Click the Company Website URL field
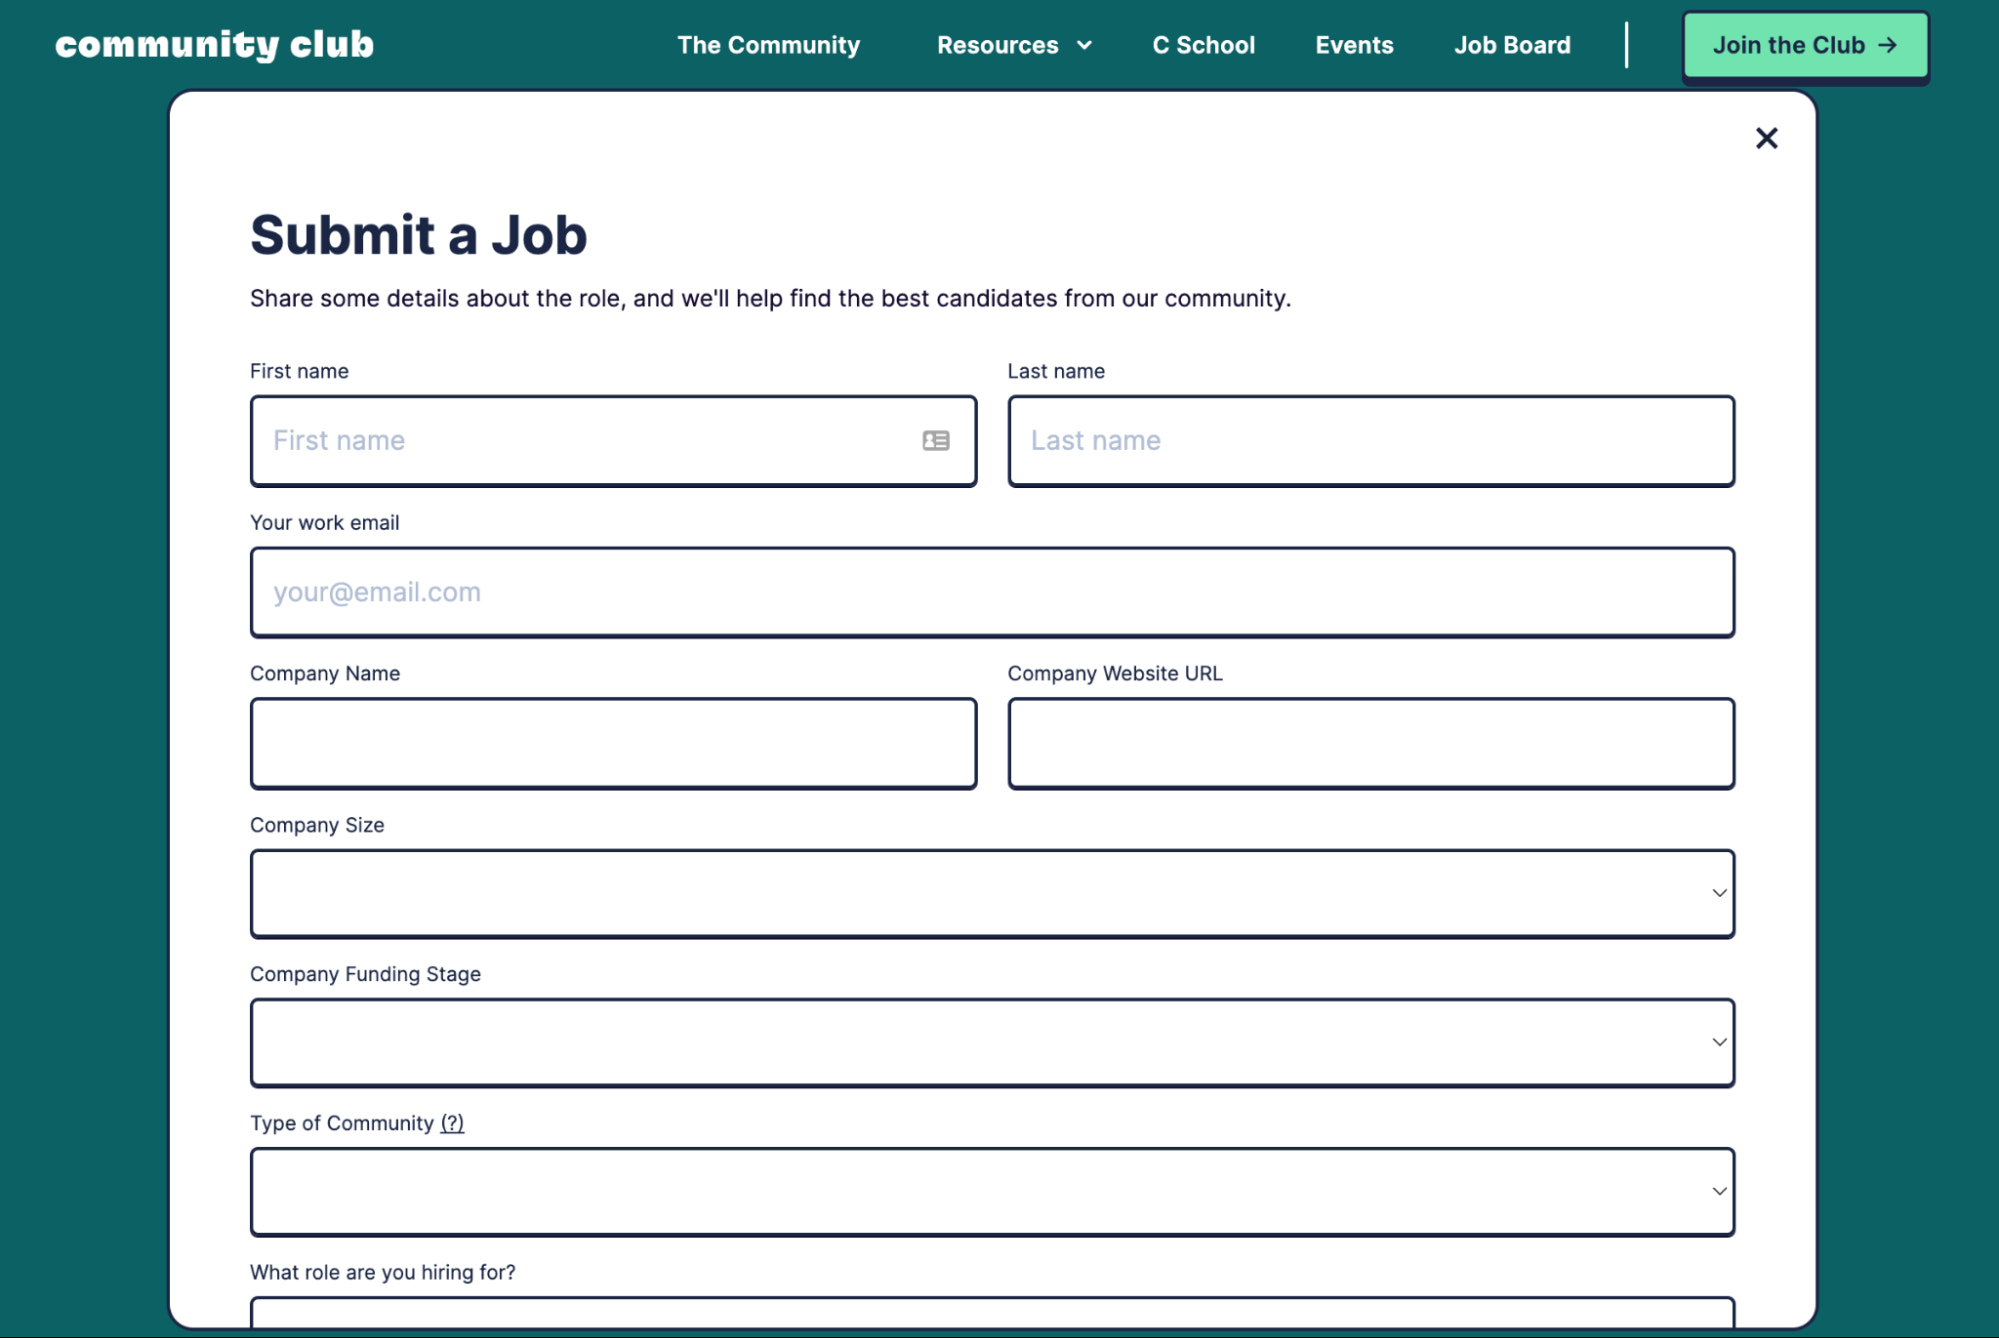This screenshot has width=1999, height=1338. coord(1370,743)
